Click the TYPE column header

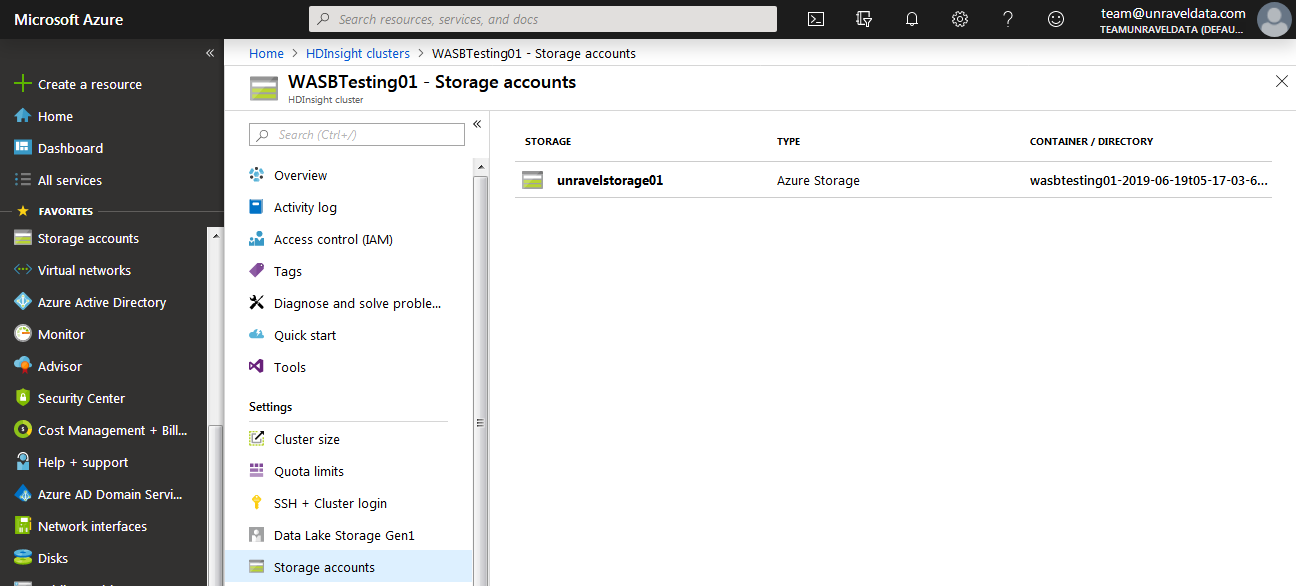789,142
